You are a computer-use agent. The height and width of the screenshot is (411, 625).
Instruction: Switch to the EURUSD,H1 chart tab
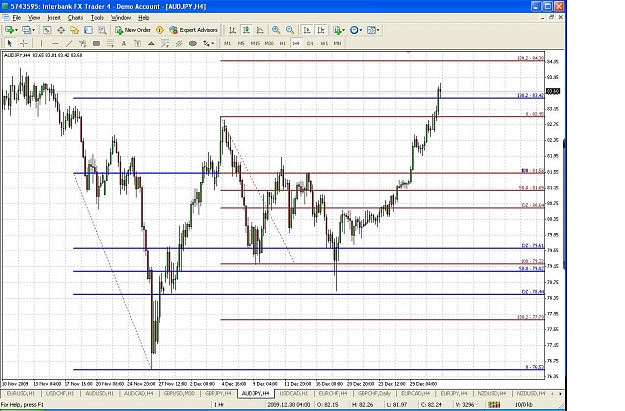21,394
